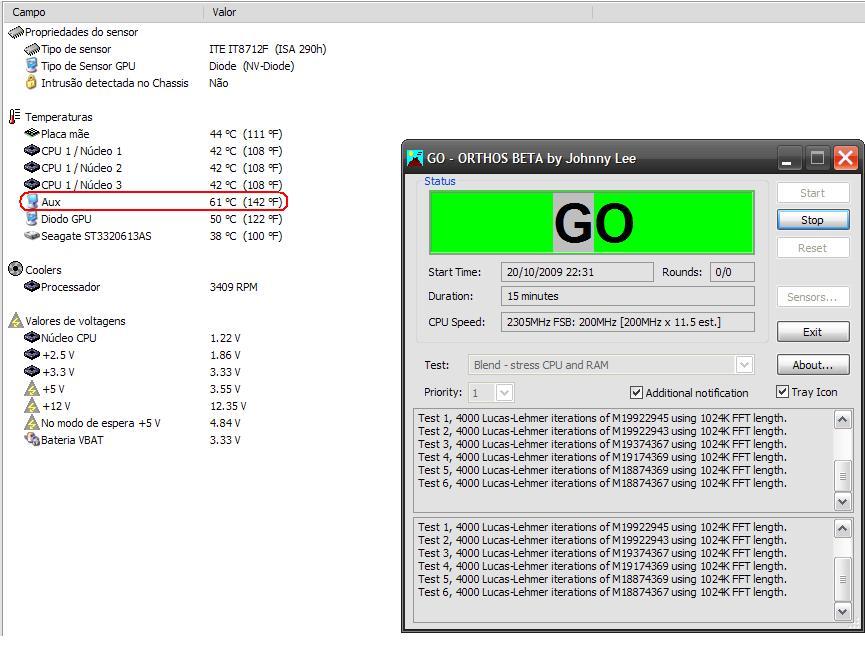Viewport: 865px width, 659px height.
Task: Click the voltage icon for +12 V
Action: 32,406
